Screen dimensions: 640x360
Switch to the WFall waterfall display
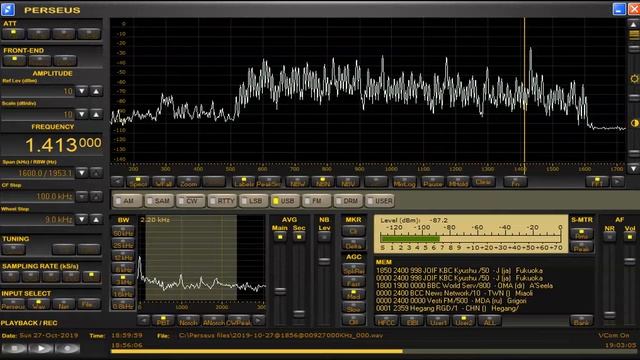(164, 182)
